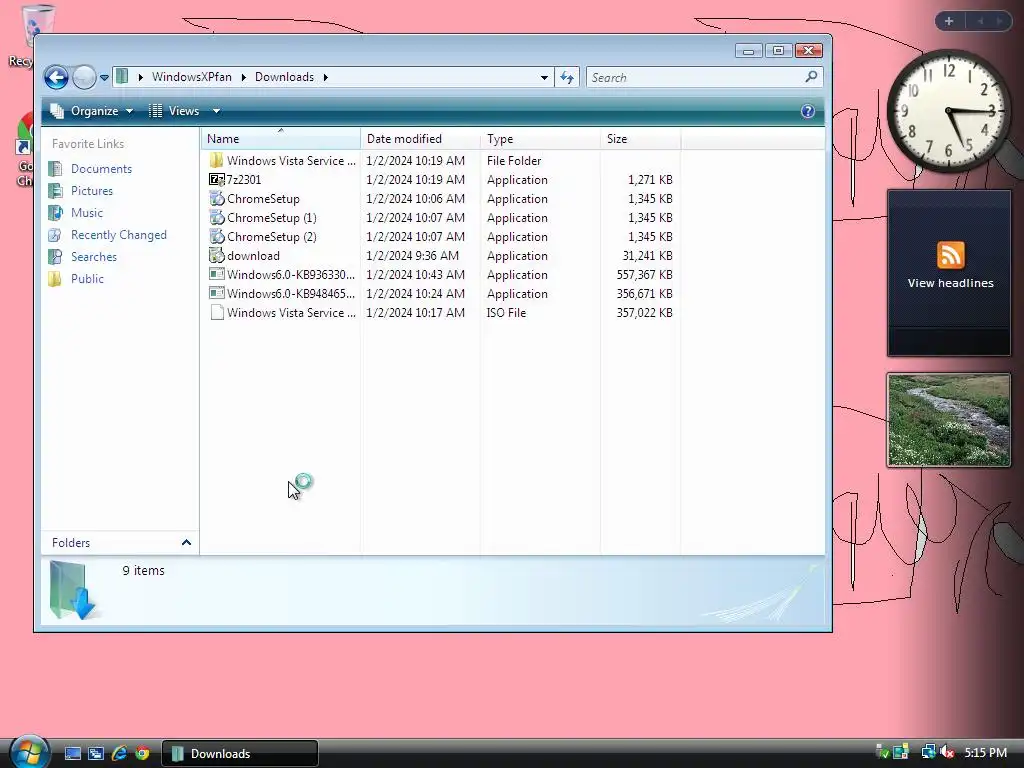Viewport: 1024px width, 768px height.
Task: Select the Windows Vista Service ISO file icon
Action: [x=216, y=313]
